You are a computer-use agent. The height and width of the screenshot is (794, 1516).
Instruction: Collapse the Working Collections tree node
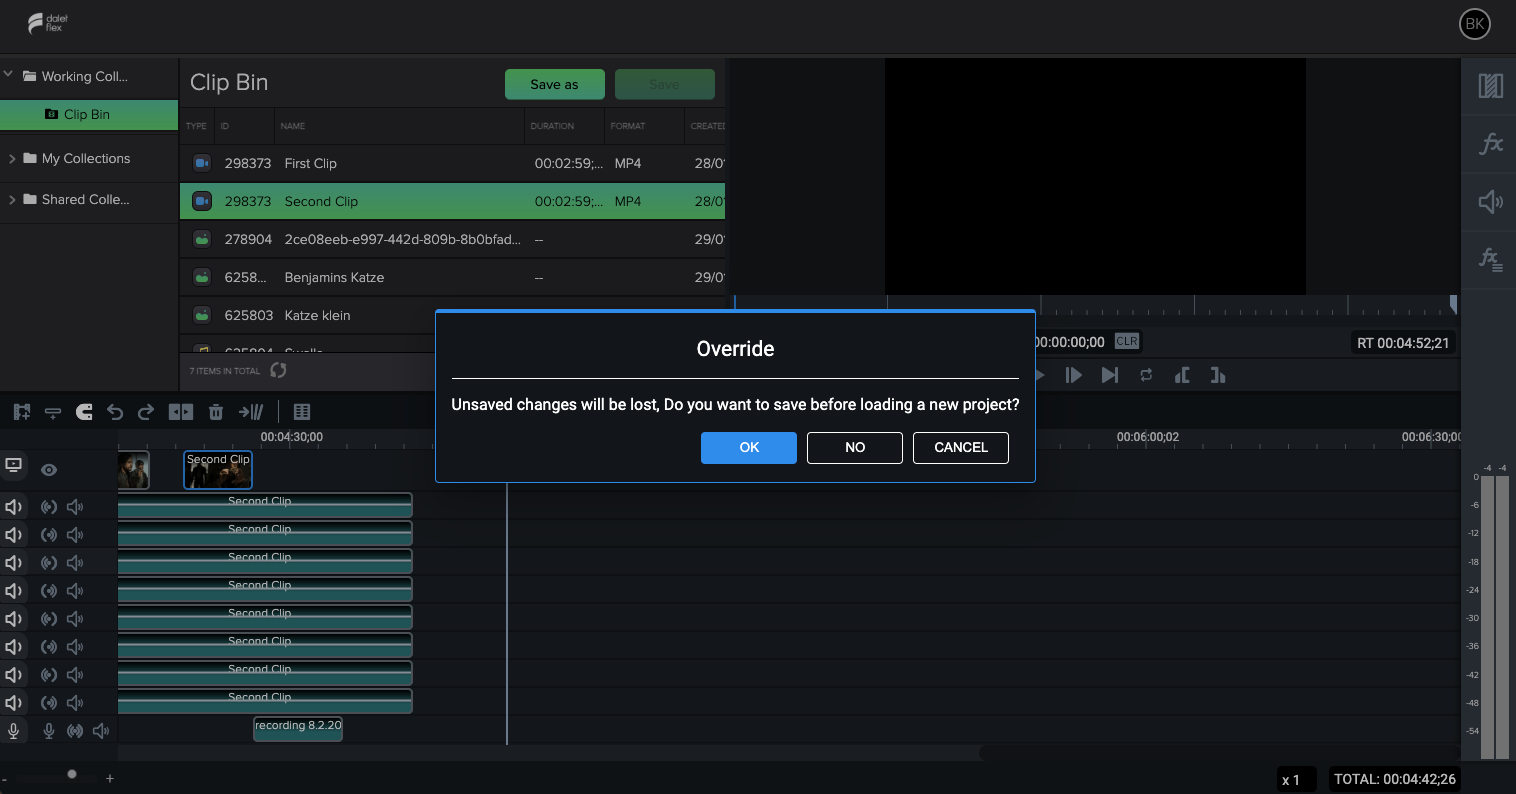[8, 75]
